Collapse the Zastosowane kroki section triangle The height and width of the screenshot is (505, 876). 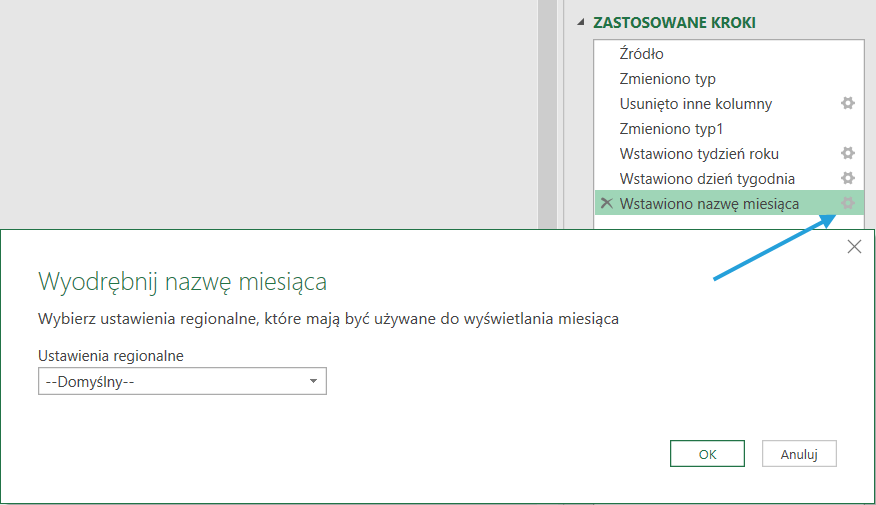click(582, 23)
